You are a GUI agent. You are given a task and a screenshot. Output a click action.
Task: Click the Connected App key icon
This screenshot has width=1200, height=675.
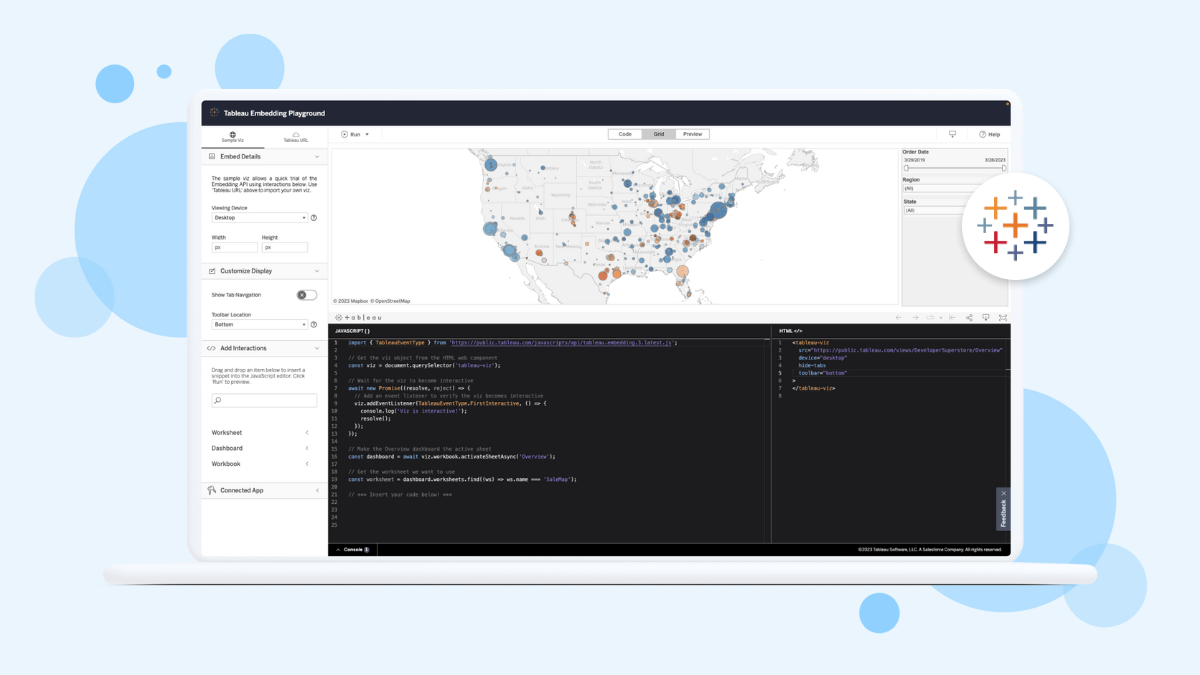click(212, 490)
